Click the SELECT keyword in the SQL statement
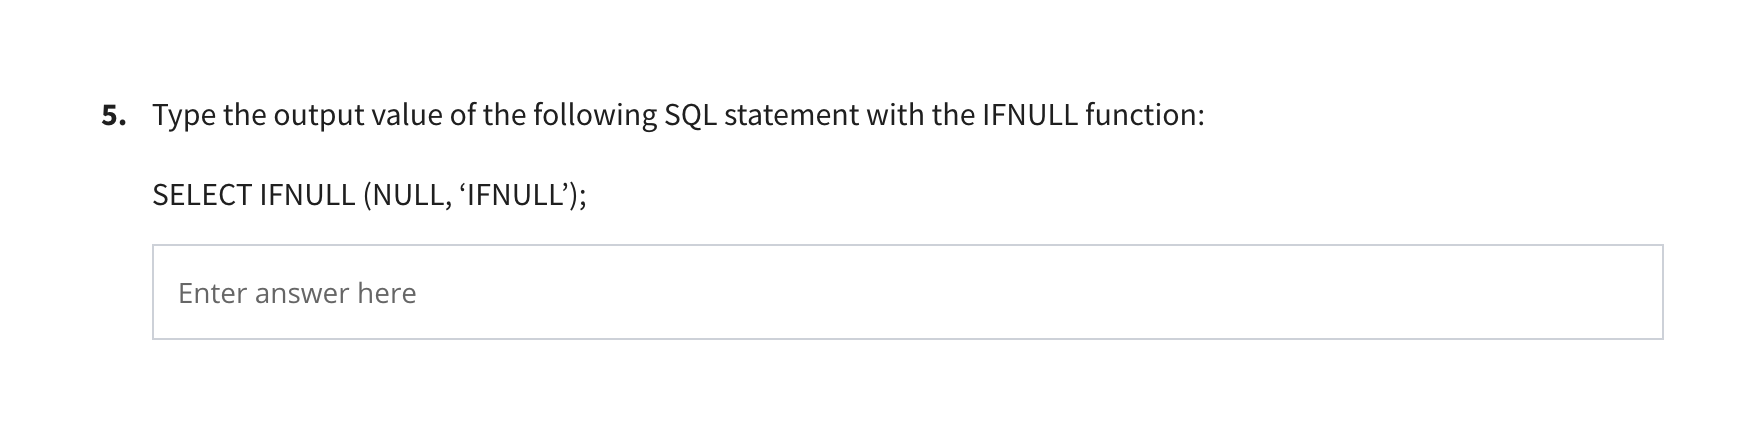The image size is (1753, 428). pyautogui.click(x=202, y=195)
